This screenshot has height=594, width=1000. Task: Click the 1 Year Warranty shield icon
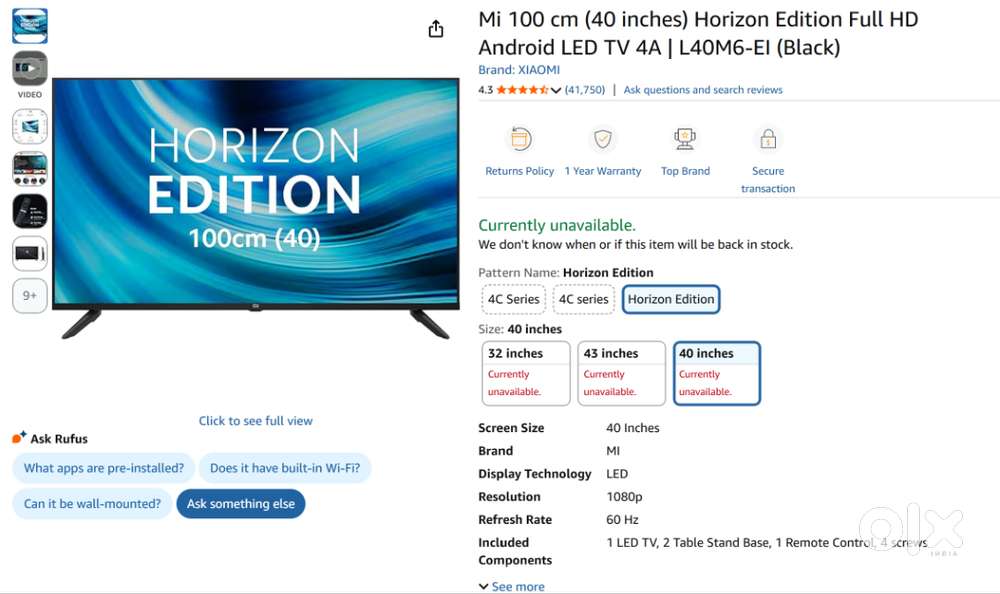pyautogui.click(x=603, y=139)
